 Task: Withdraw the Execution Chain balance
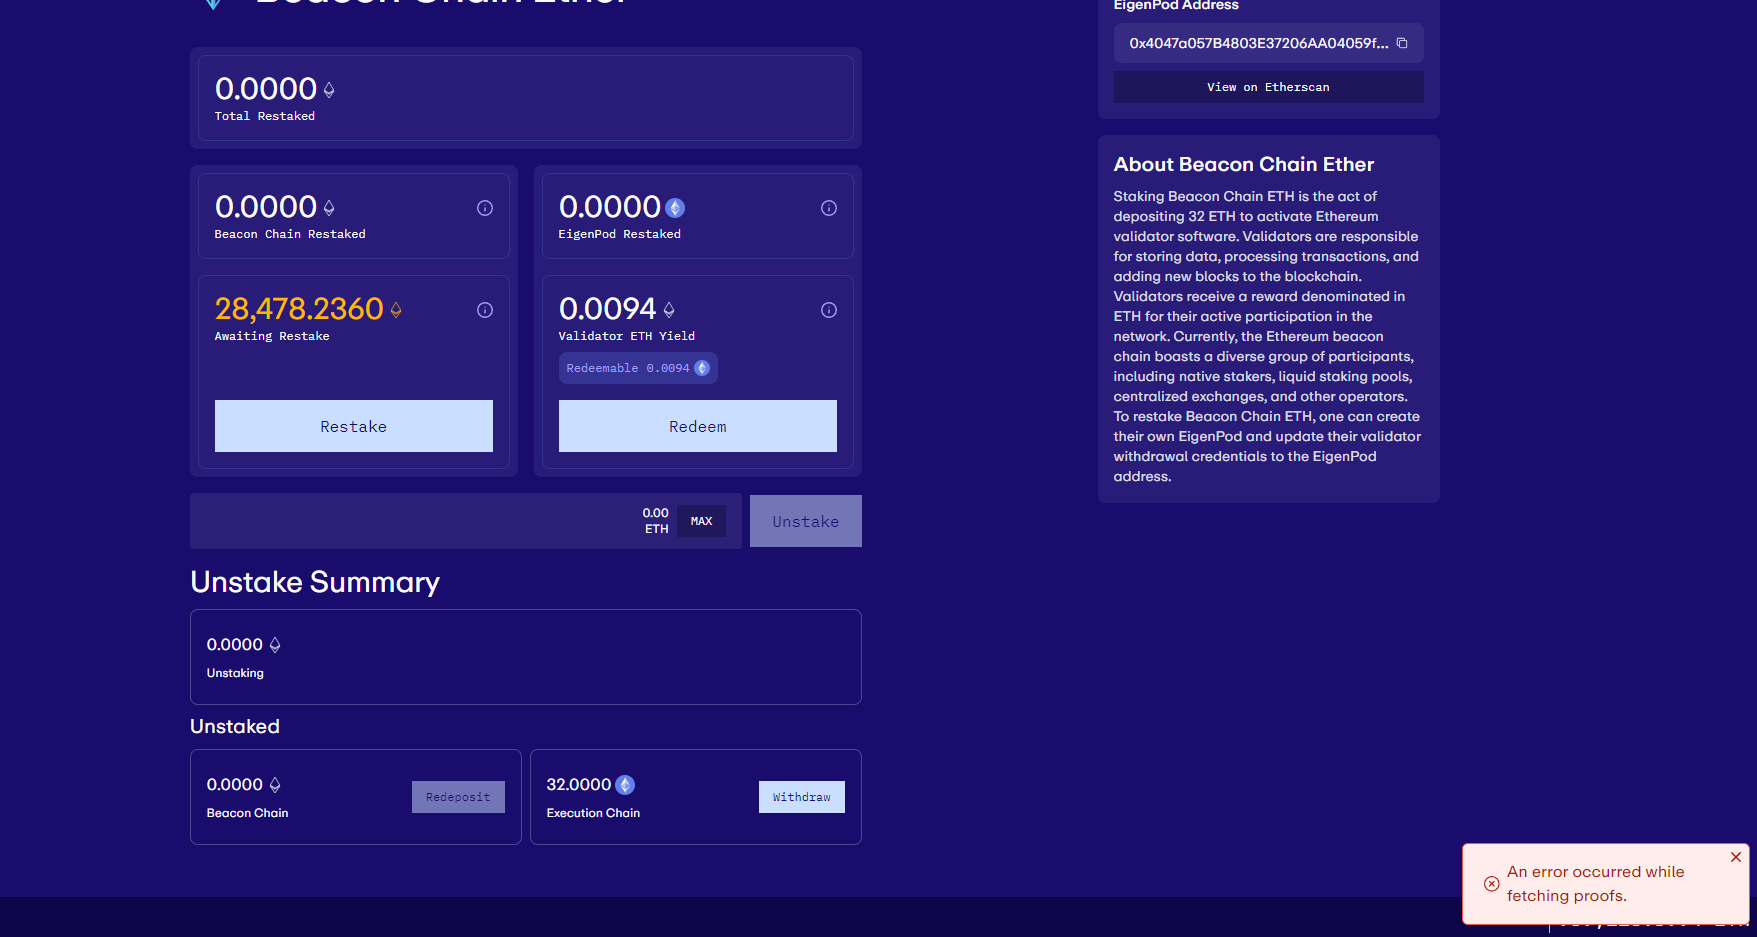[802, 797]
